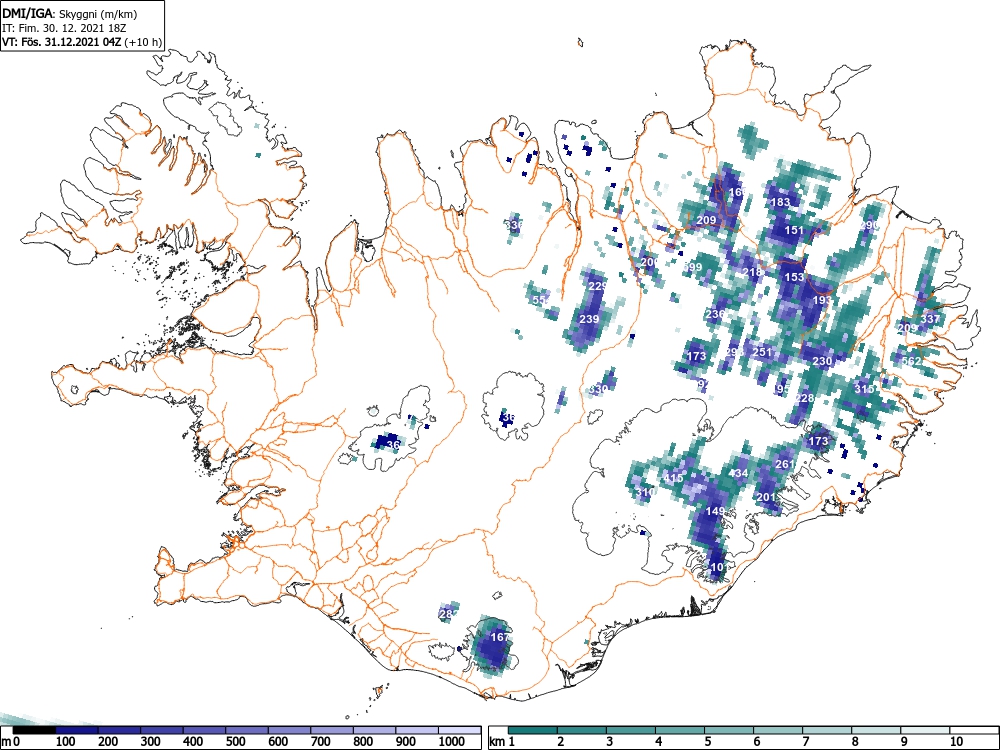Click the 900–1000 m pale lavender legend segment
Screen dimensions: 1000x750
coord(417,730)
